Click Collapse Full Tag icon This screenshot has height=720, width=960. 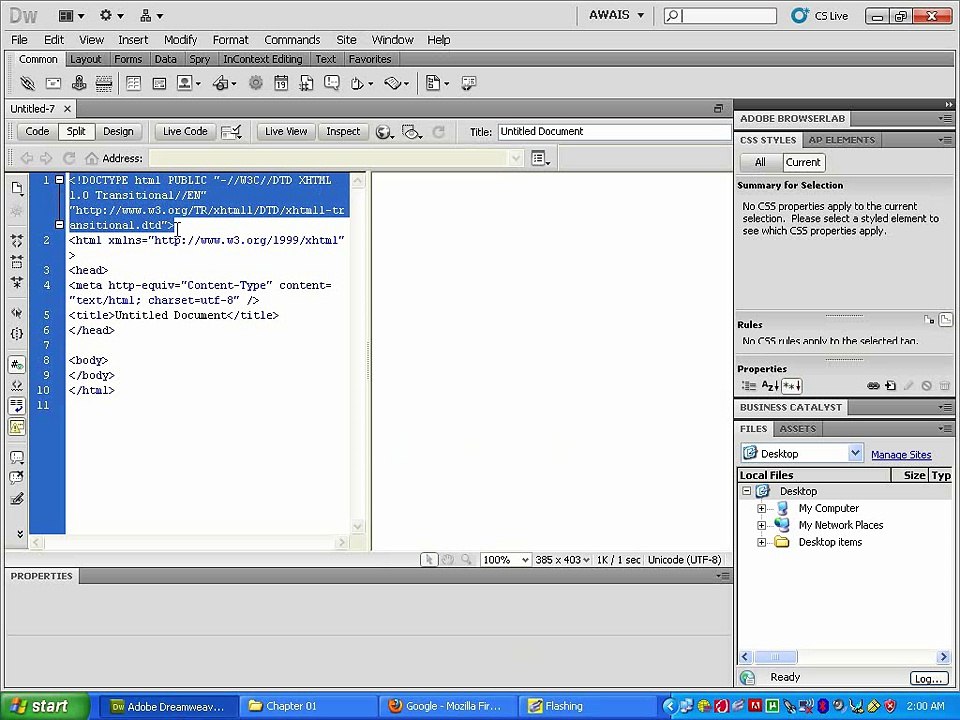17,241
